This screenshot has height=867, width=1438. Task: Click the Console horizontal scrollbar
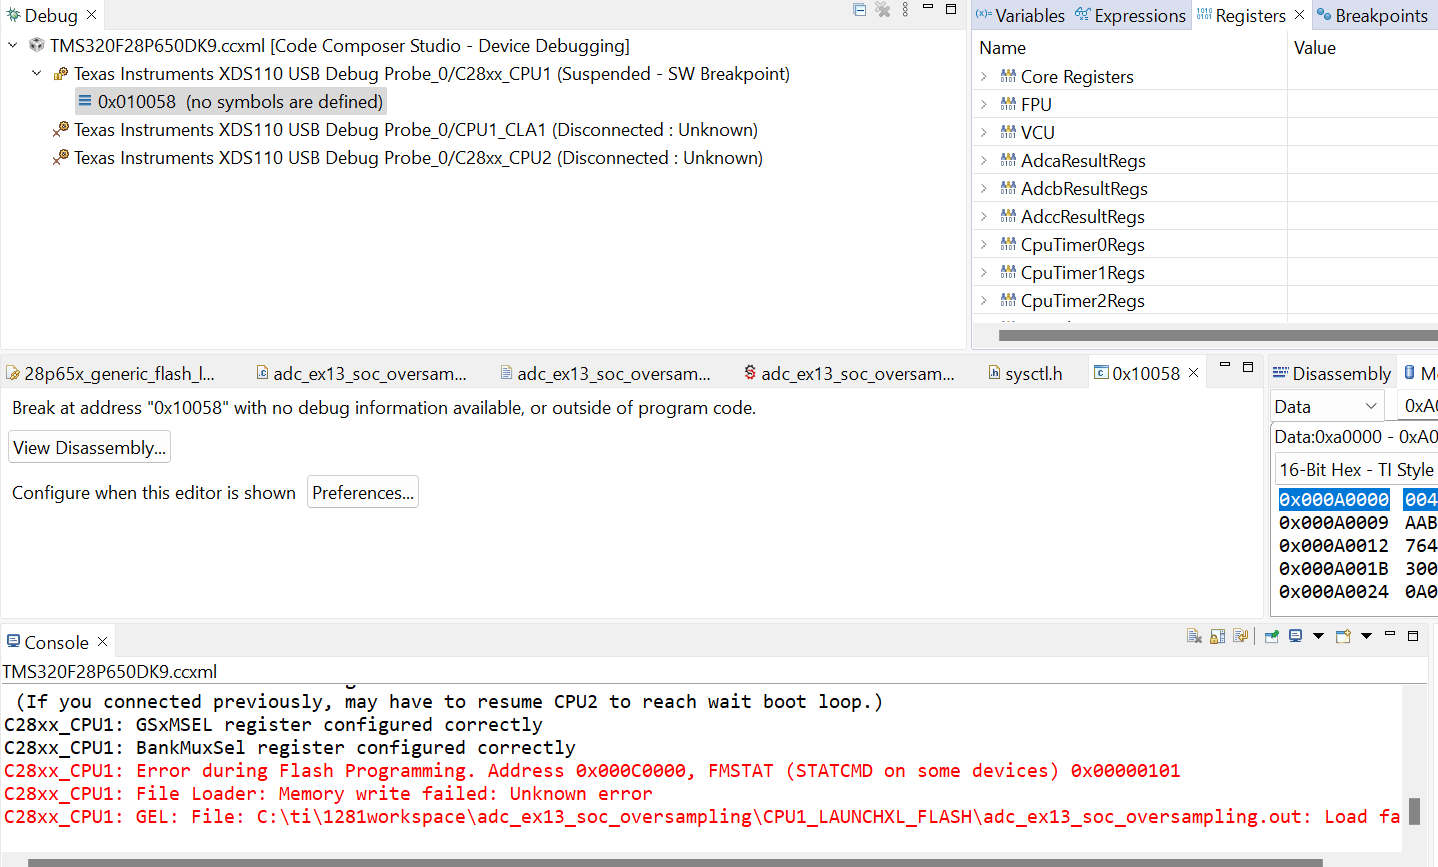coord(675,861)
